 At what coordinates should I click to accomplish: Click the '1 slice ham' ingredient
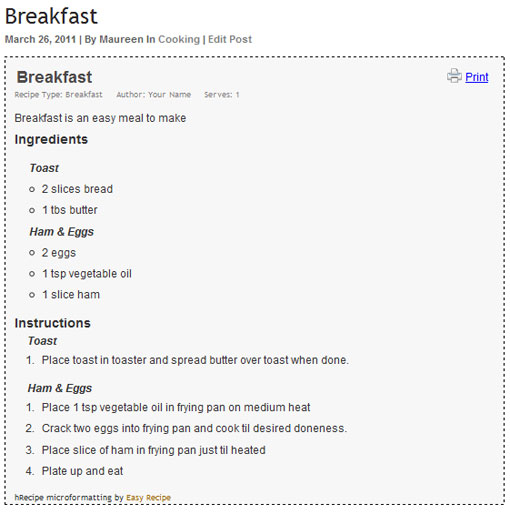71,295
